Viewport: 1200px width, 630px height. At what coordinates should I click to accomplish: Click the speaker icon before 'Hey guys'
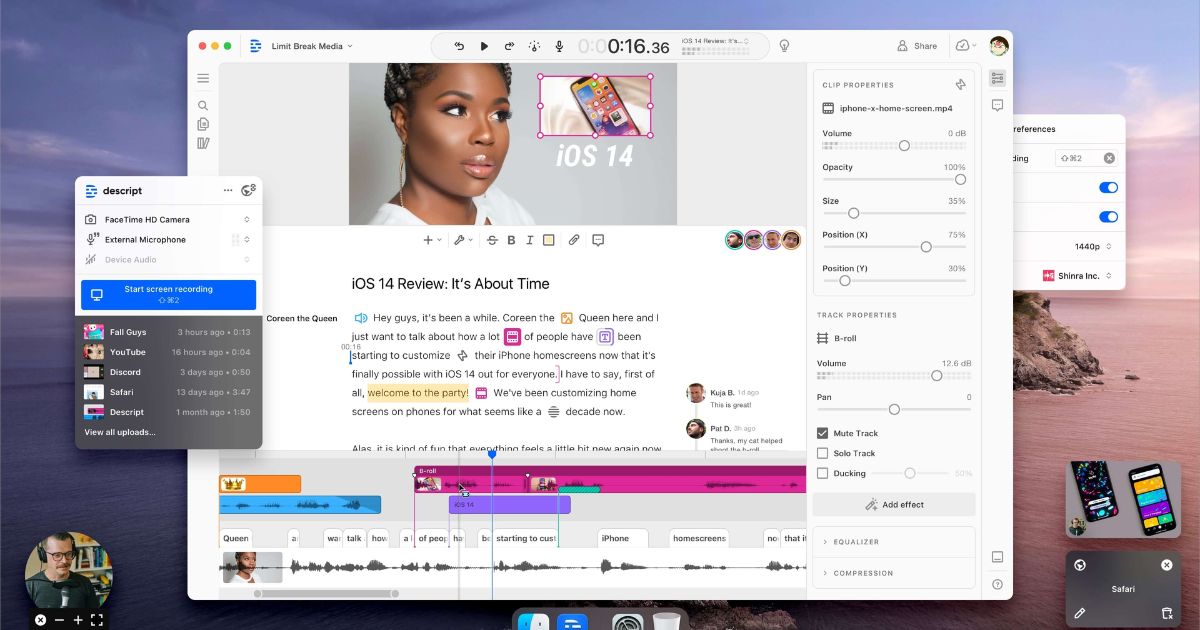361,318
